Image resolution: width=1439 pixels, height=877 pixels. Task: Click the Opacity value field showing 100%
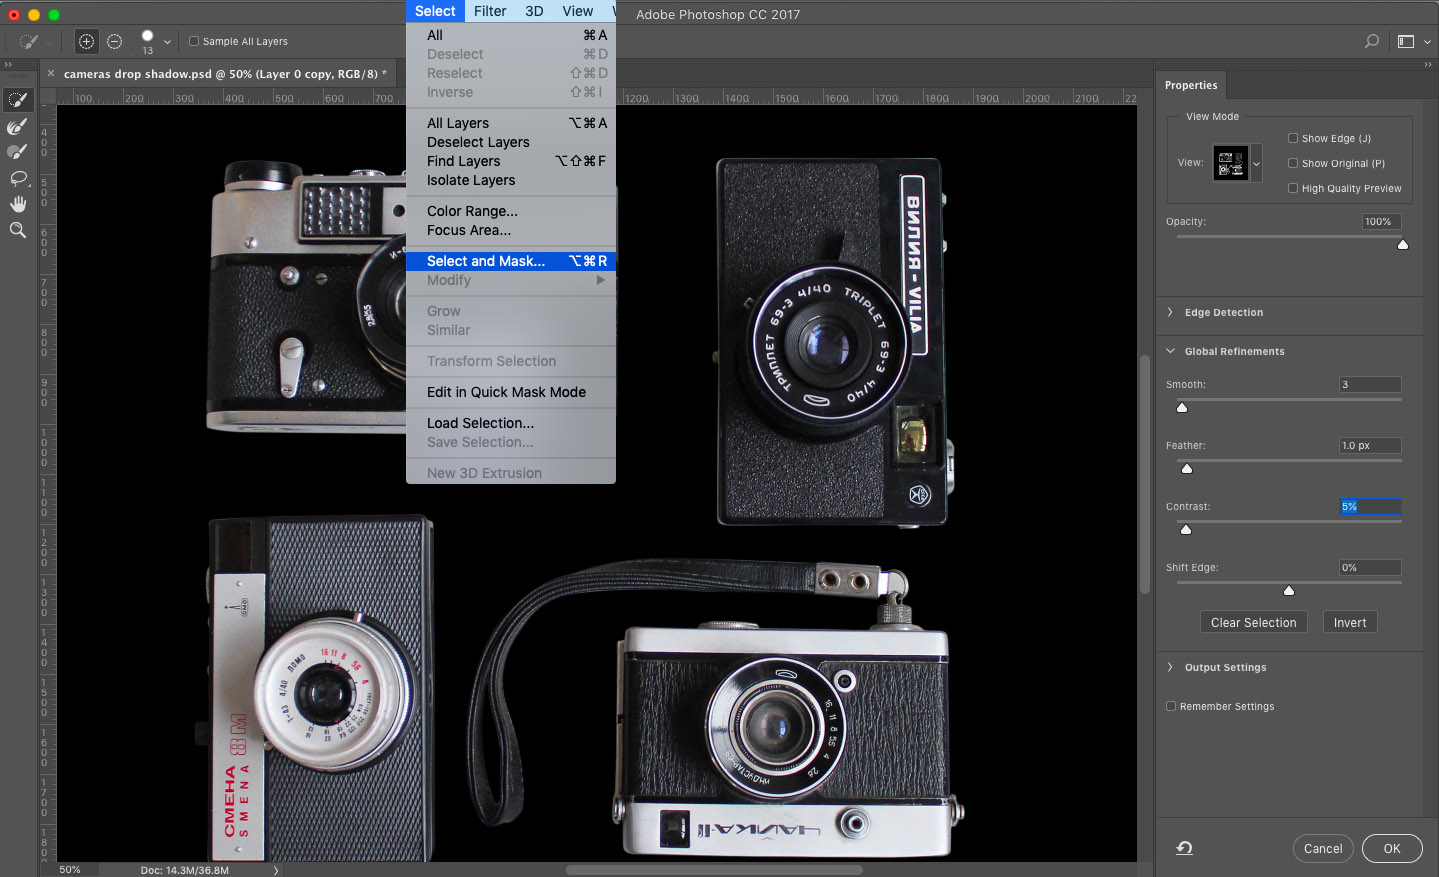pyautogui.click(x=1382, y=221)
